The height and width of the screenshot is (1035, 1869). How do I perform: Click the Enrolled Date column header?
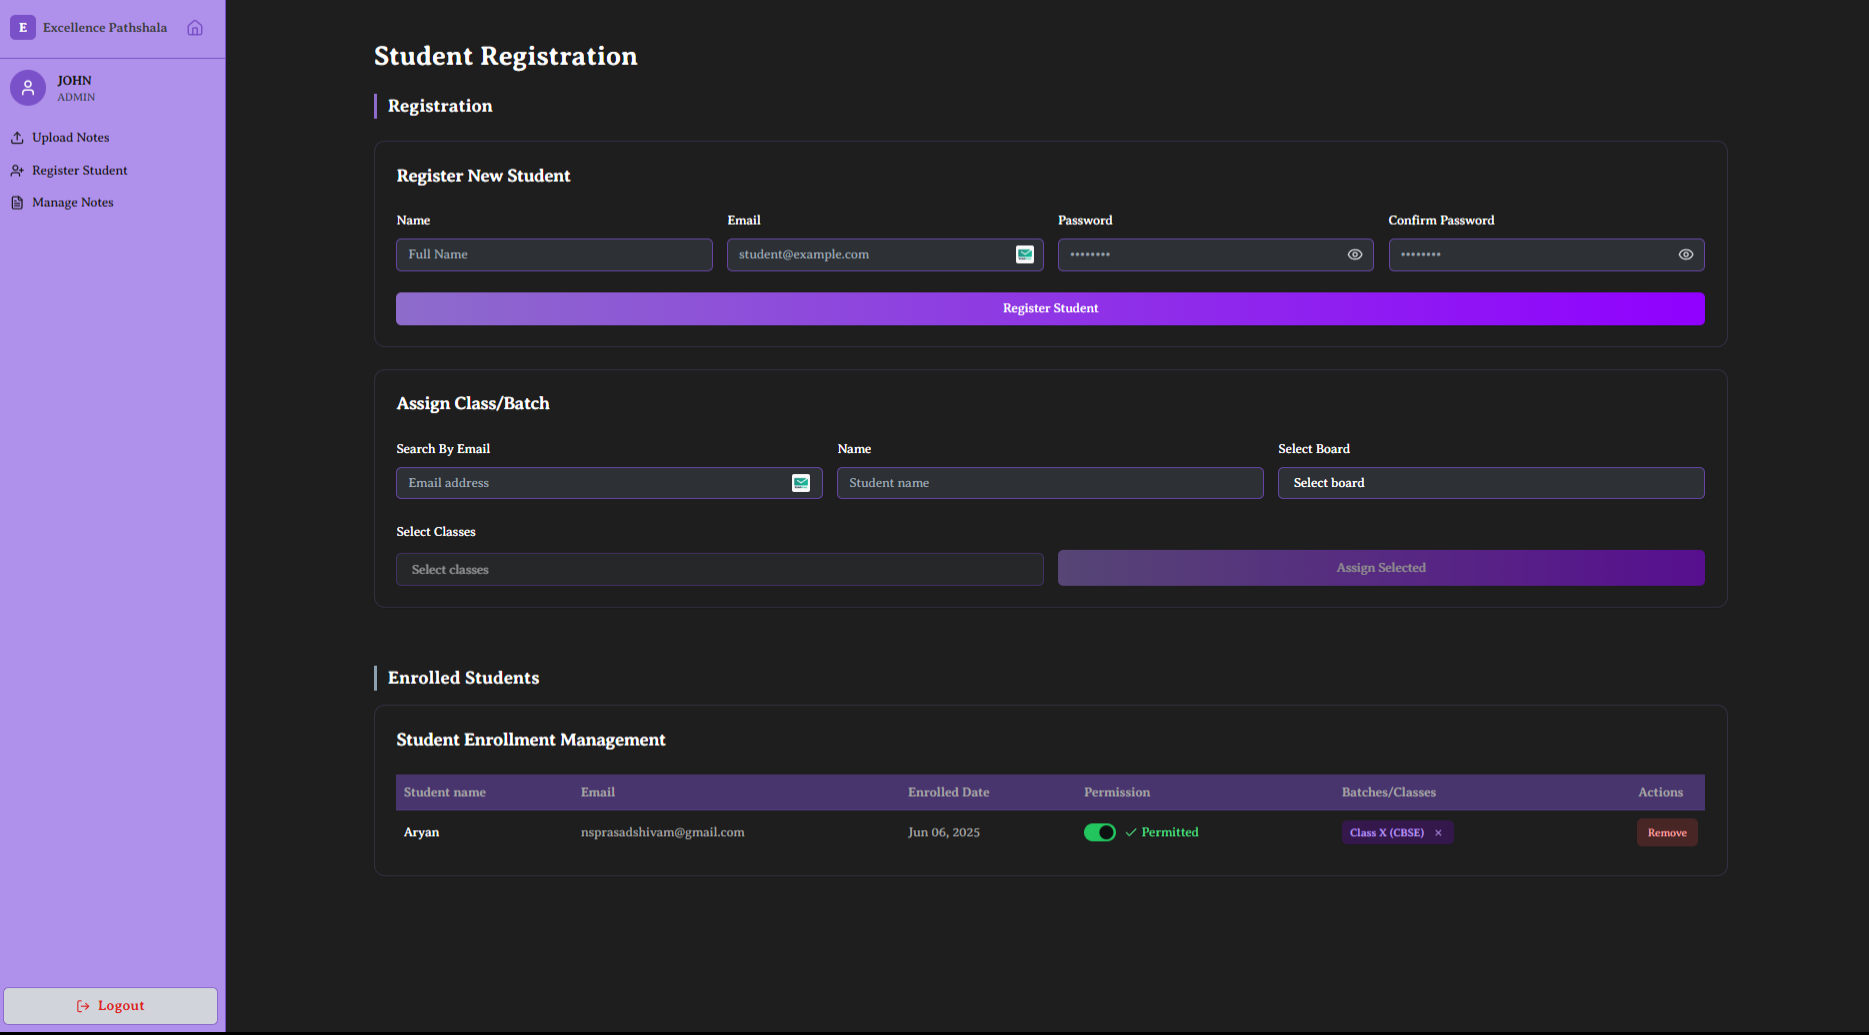[x=949, y=793]
